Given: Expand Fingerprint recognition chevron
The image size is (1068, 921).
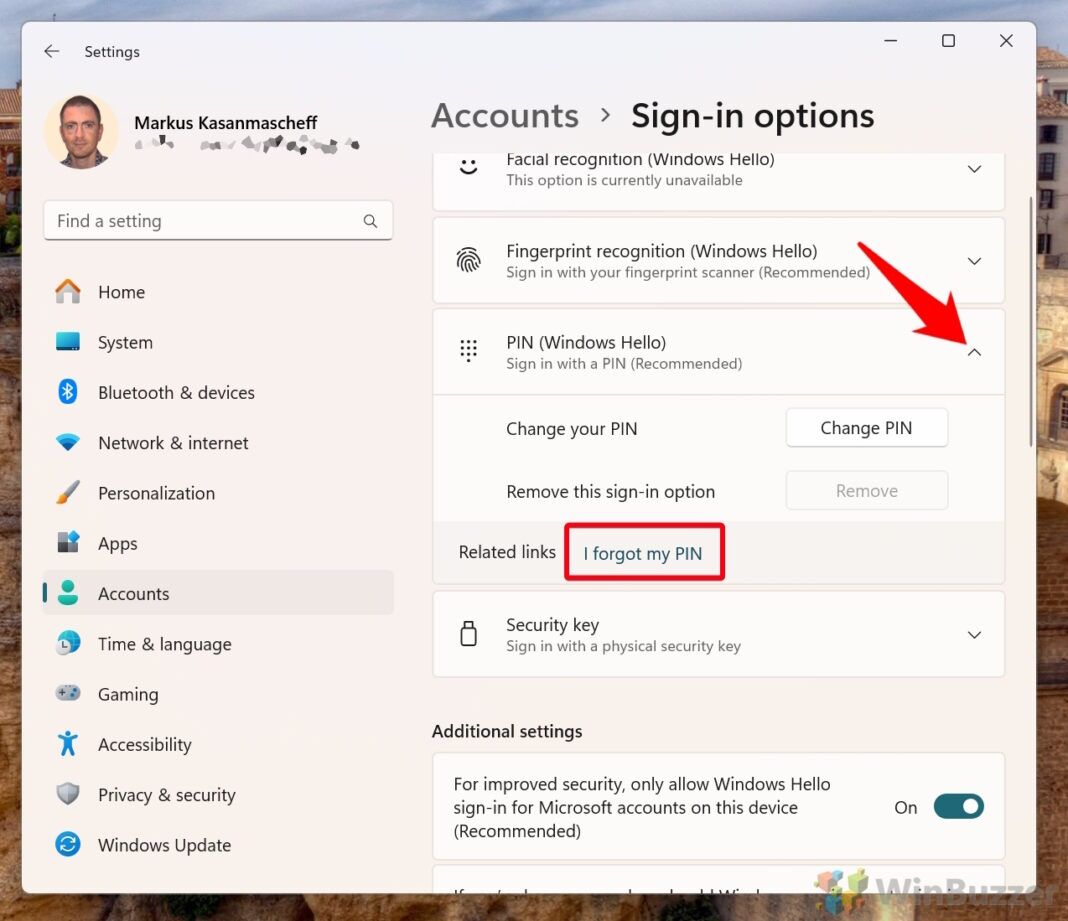Looking at the screenshot, I should pyautogui.click(x=974, y=261).
